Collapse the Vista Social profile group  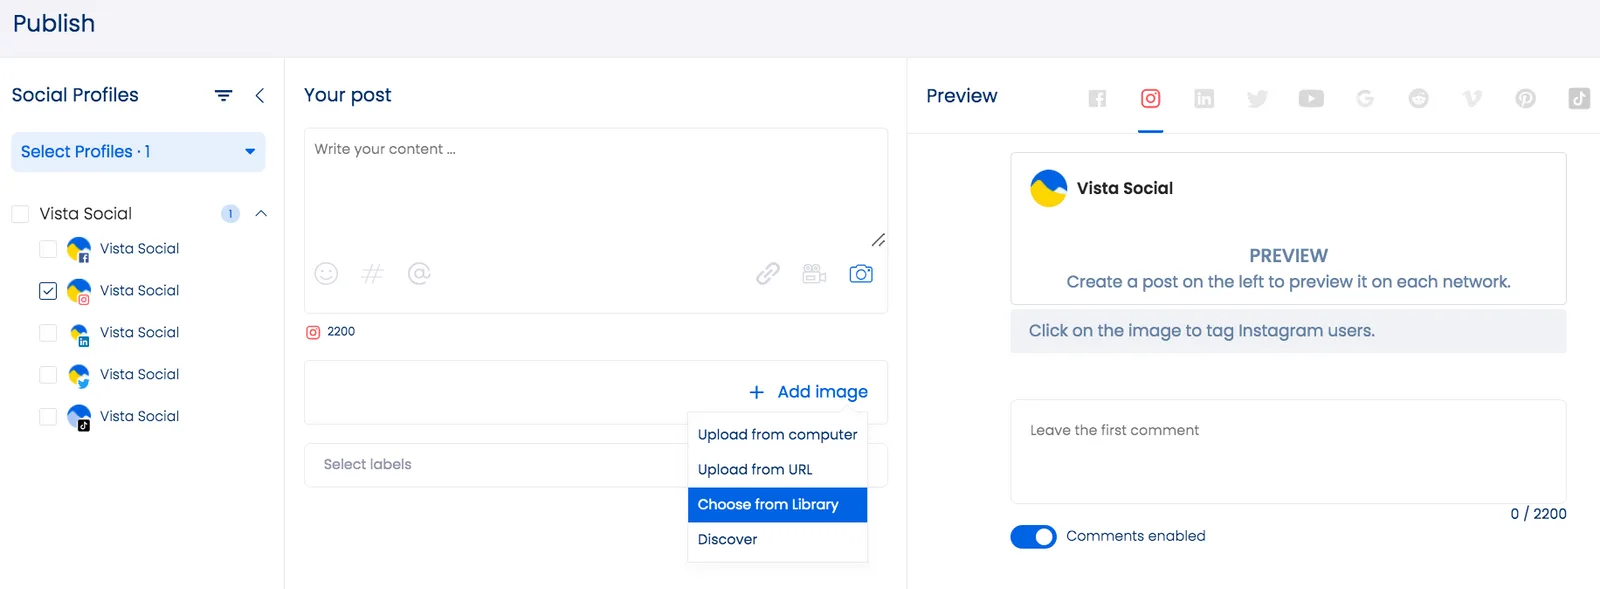point(261,214)
